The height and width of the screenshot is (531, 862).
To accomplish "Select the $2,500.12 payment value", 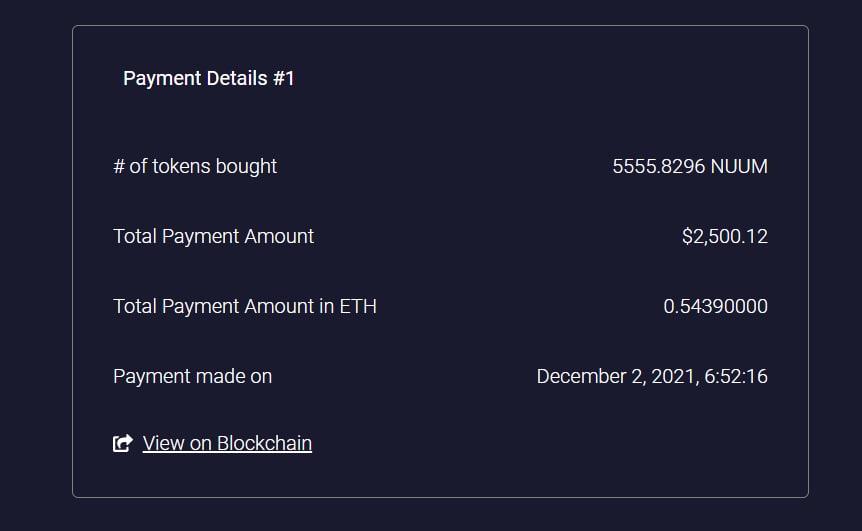I will point(725,236).
